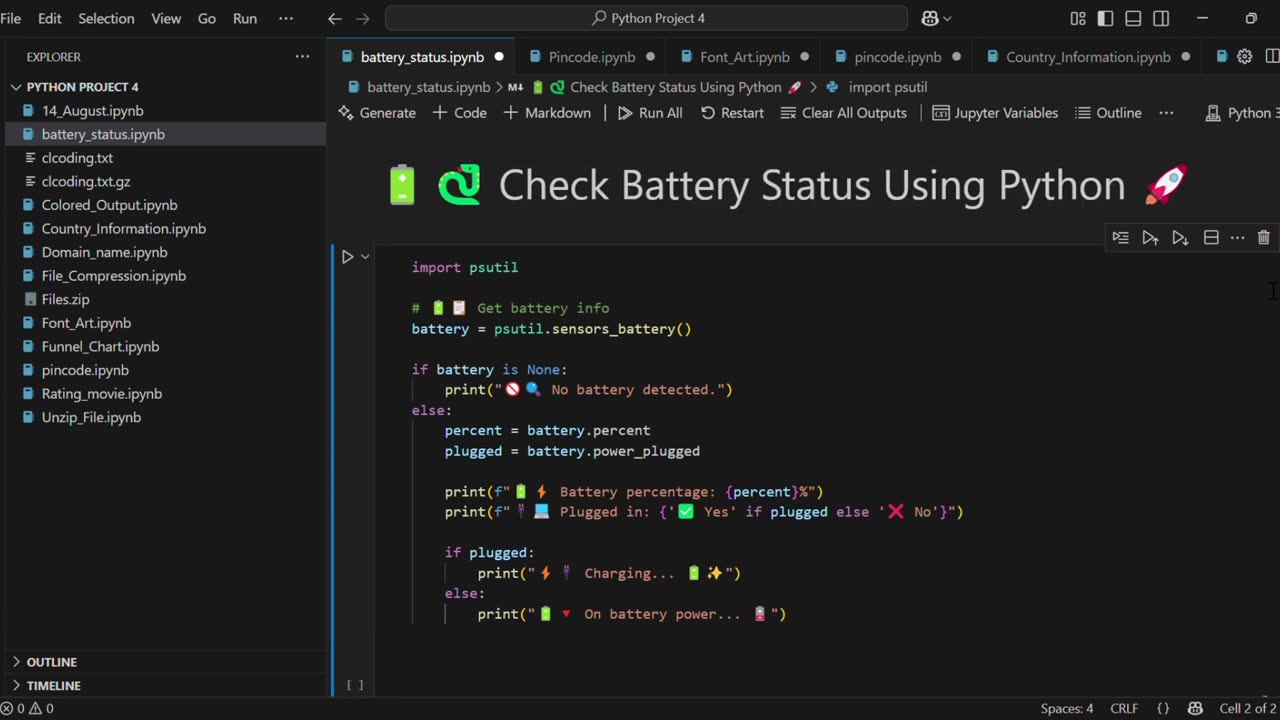Select Python kernel picker

coord(1243,113)
